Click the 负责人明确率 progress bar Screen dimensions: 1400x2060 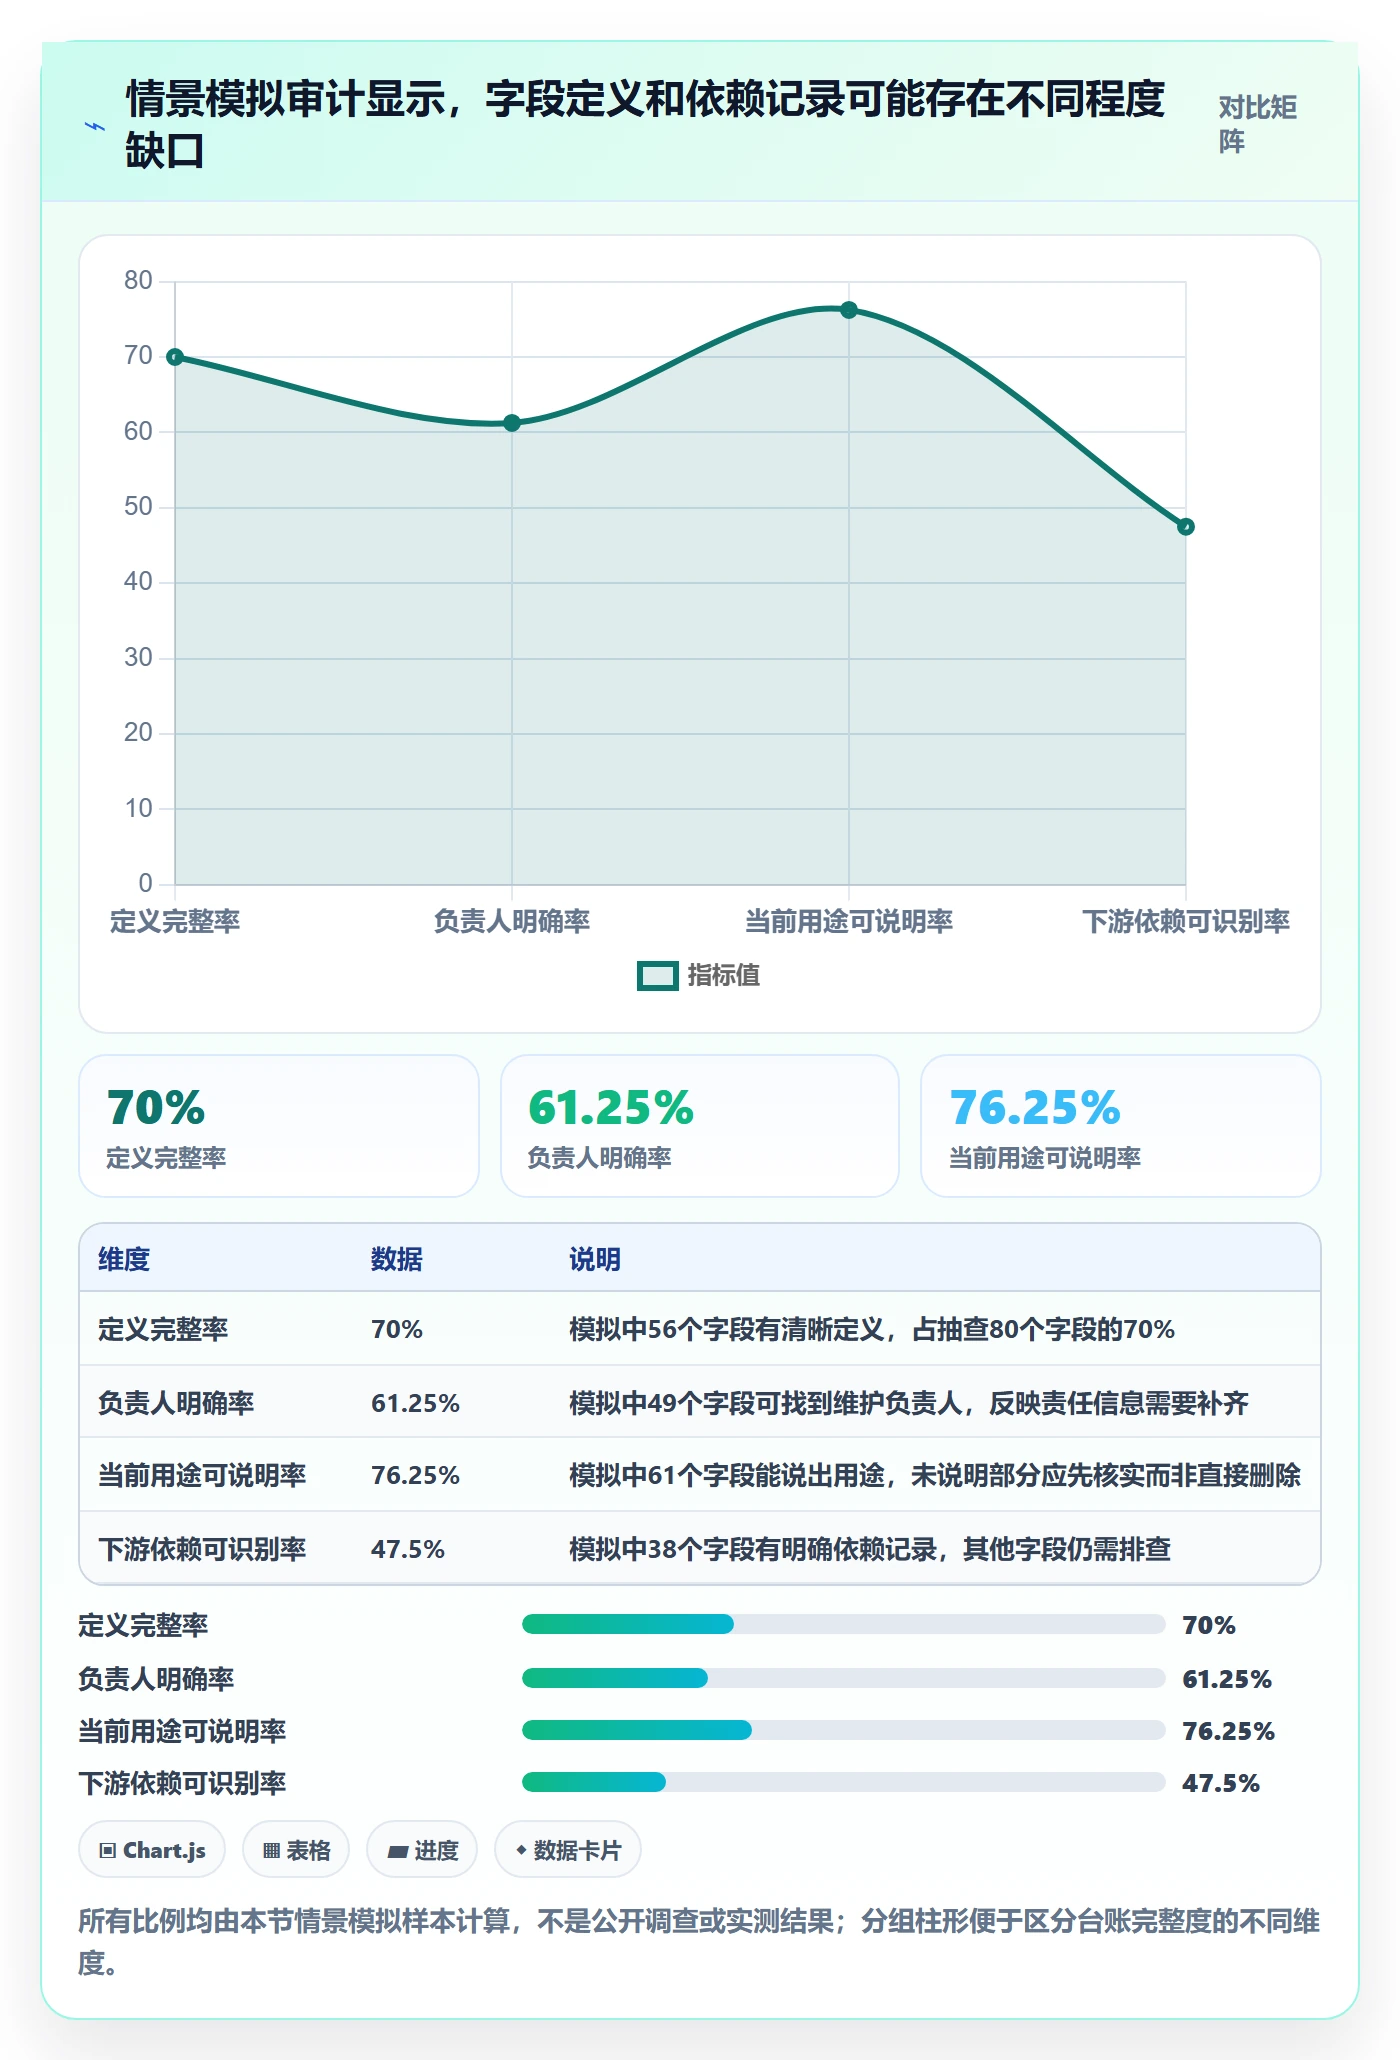844,1678
